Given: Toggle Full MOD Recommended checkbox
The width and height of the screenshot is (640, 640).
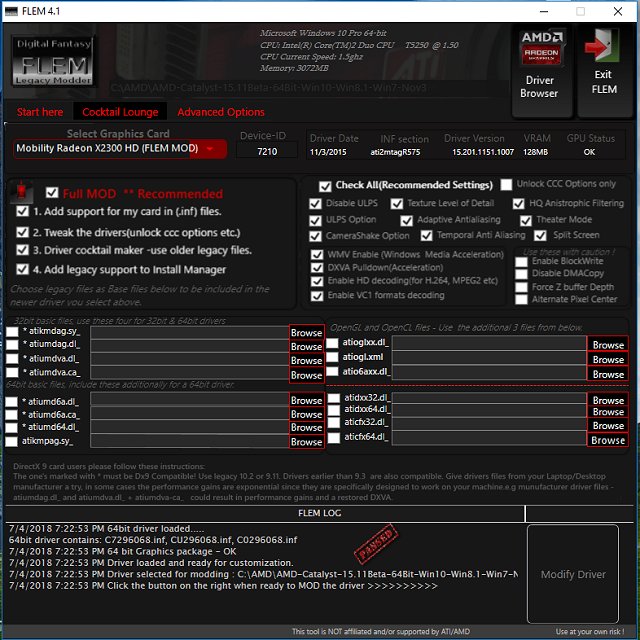Looking at the screenshot, I should [x=52, y=192].
